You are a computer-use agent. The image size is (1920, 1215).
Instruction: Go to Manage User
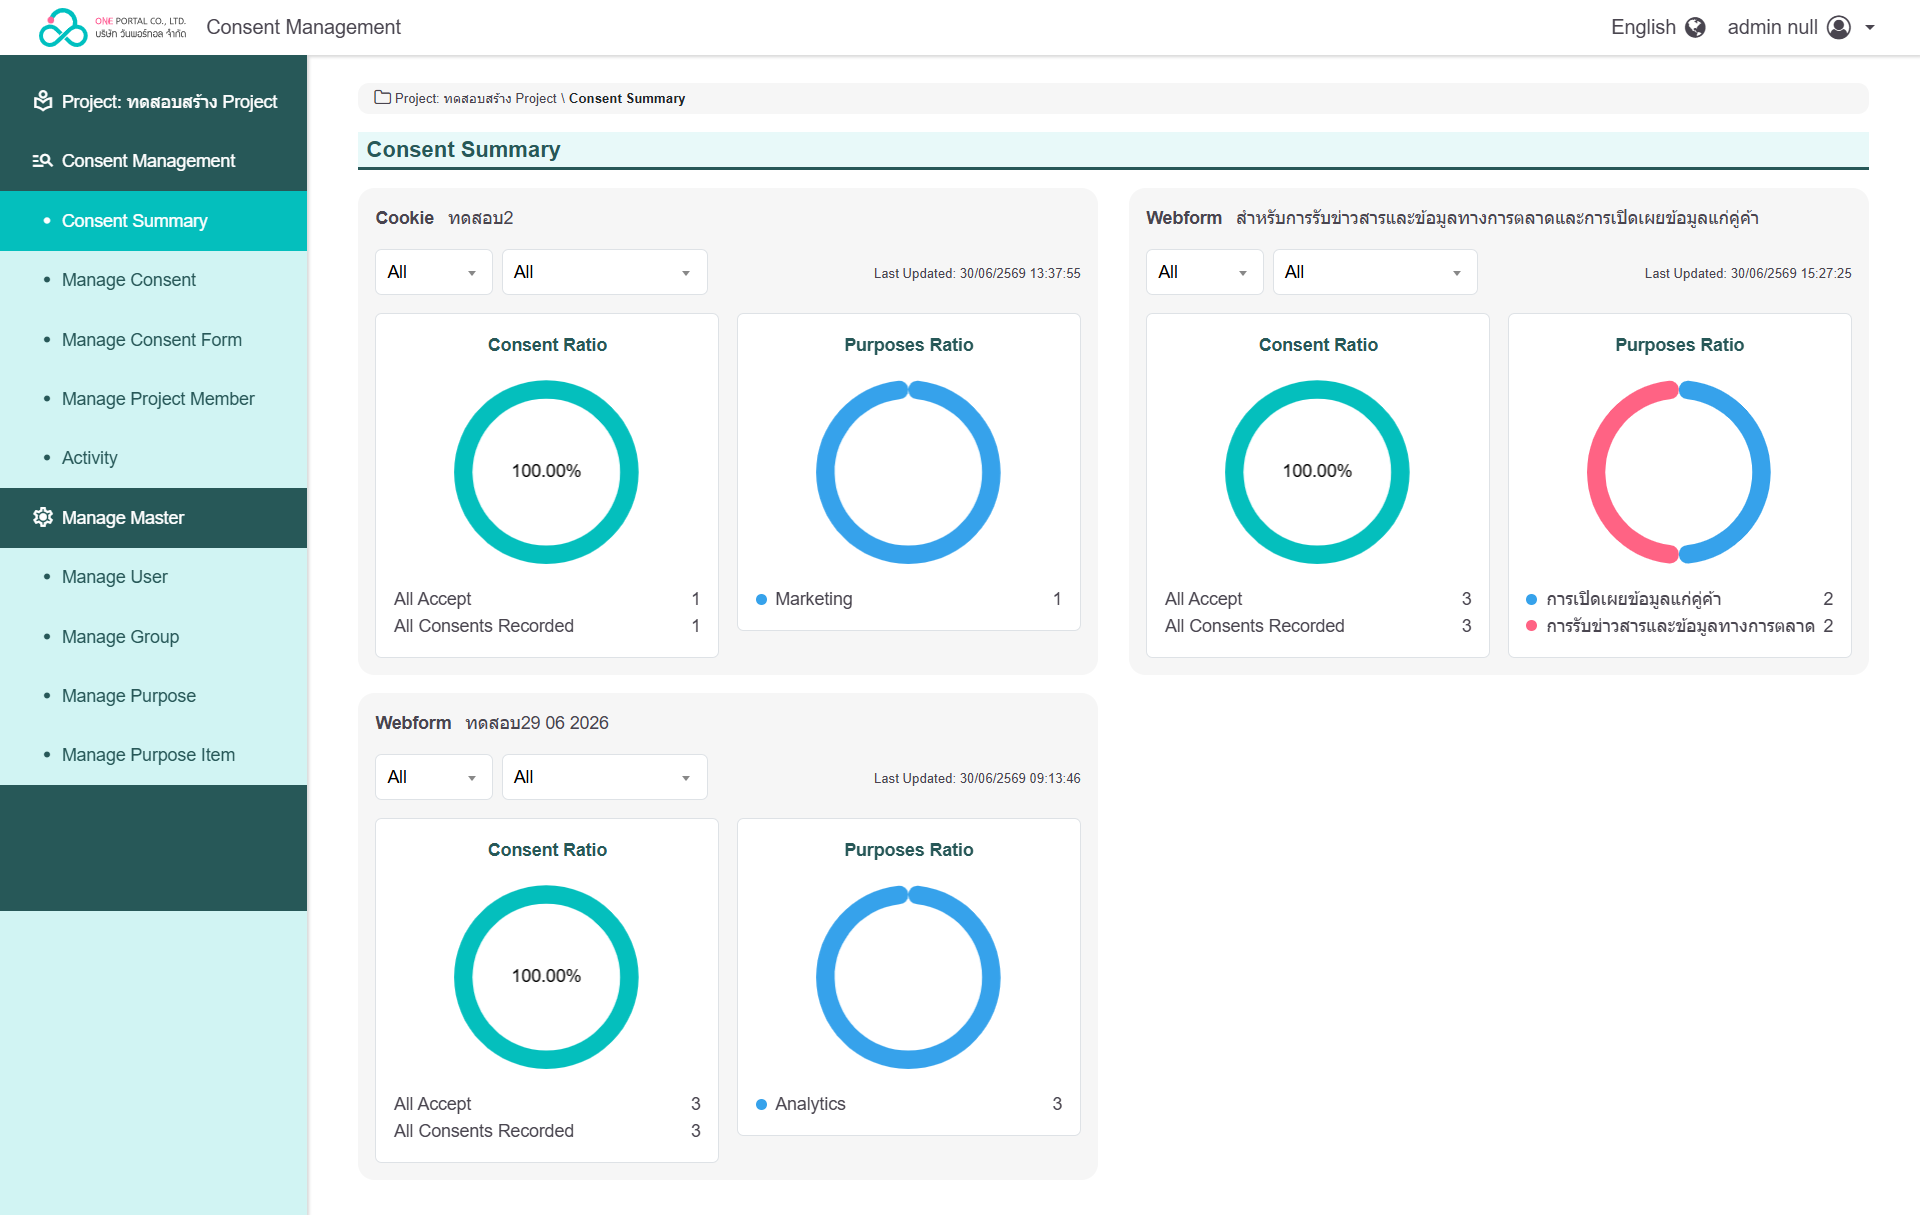tap(153, 577)
